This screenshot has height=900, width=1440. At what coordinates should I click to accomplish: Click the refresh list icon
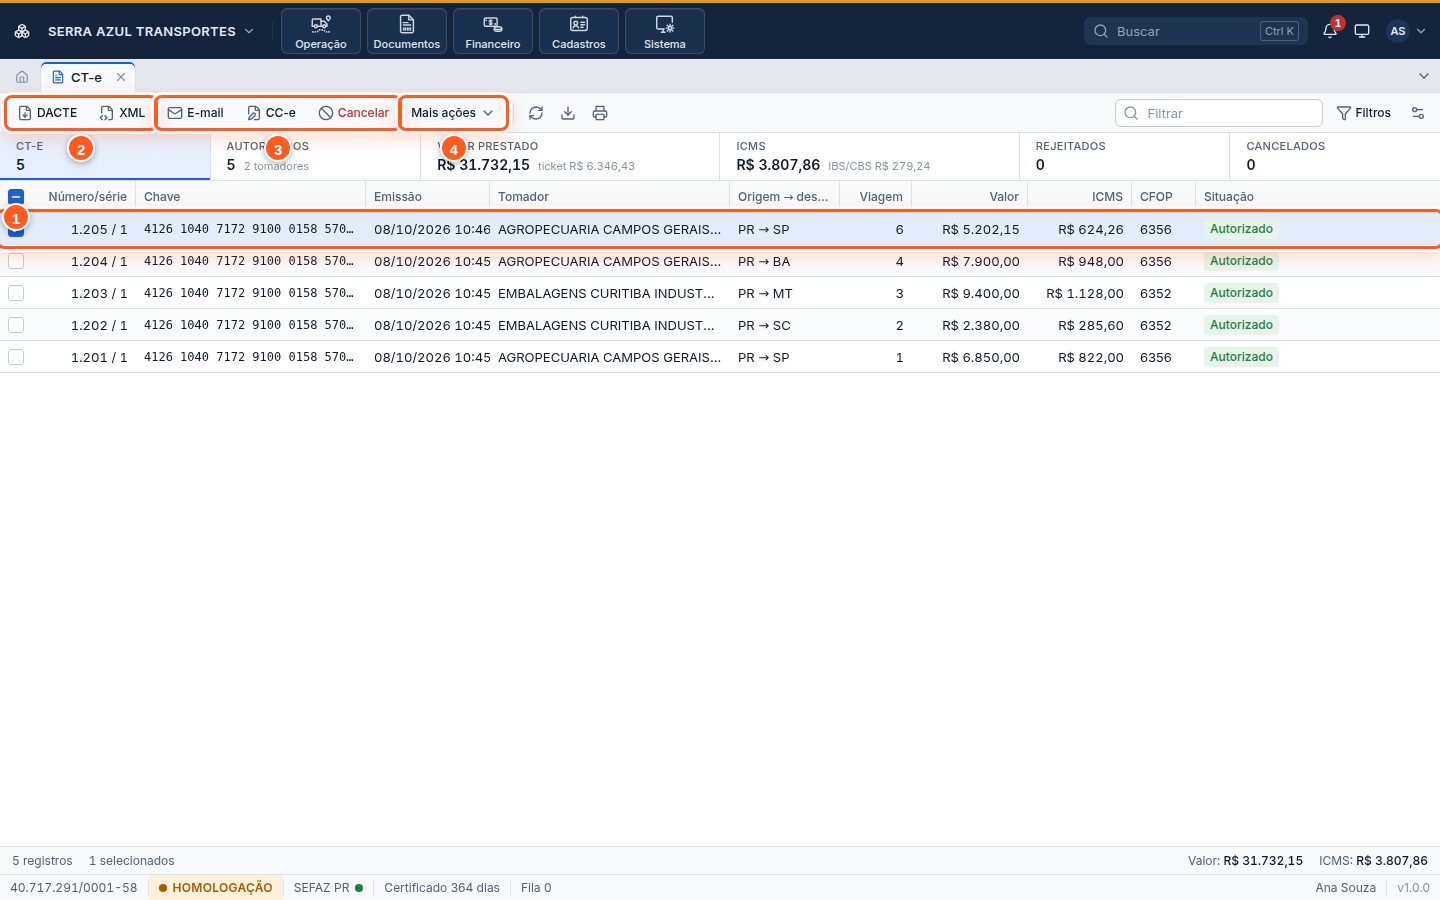(536, 113)
